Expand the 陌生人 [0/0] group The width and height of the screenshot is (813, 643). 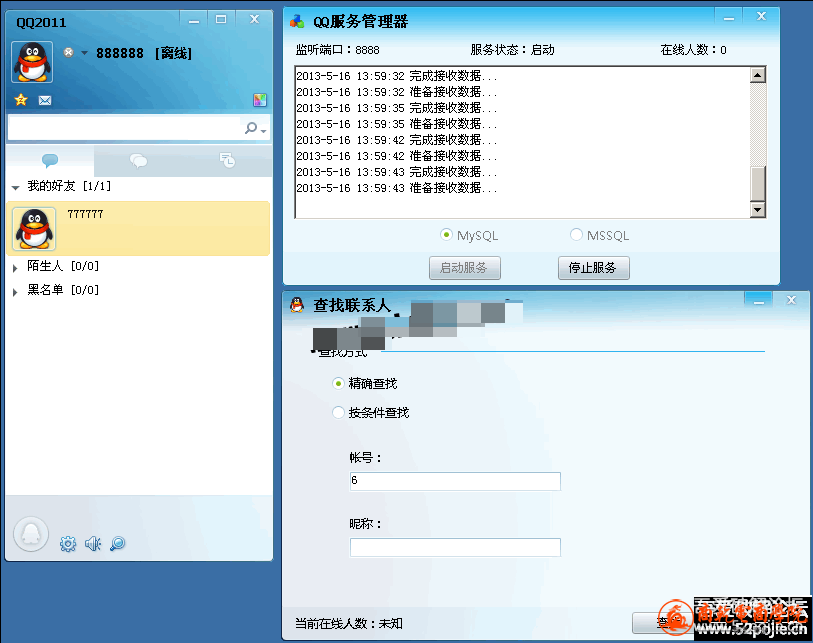[15, 268]
